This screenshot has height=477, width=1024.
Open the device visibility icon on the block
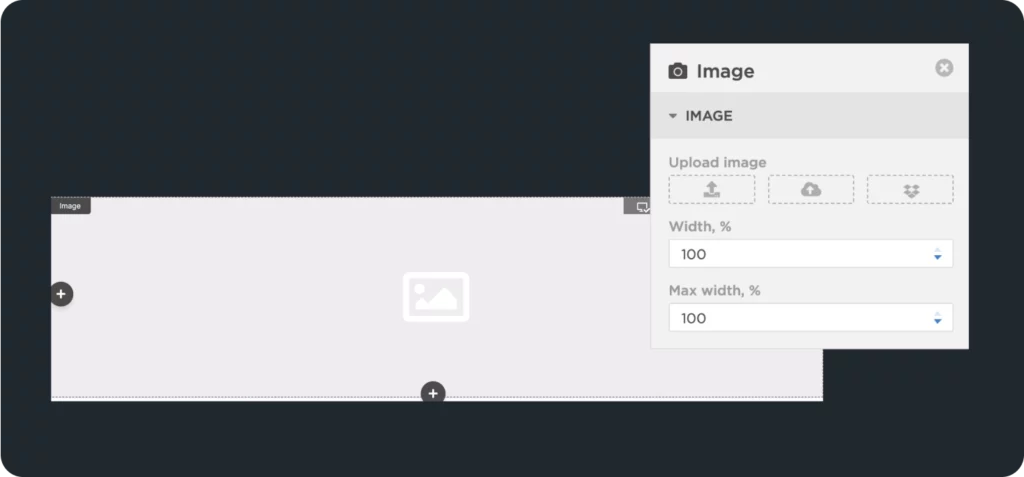[x=643, y=207]
